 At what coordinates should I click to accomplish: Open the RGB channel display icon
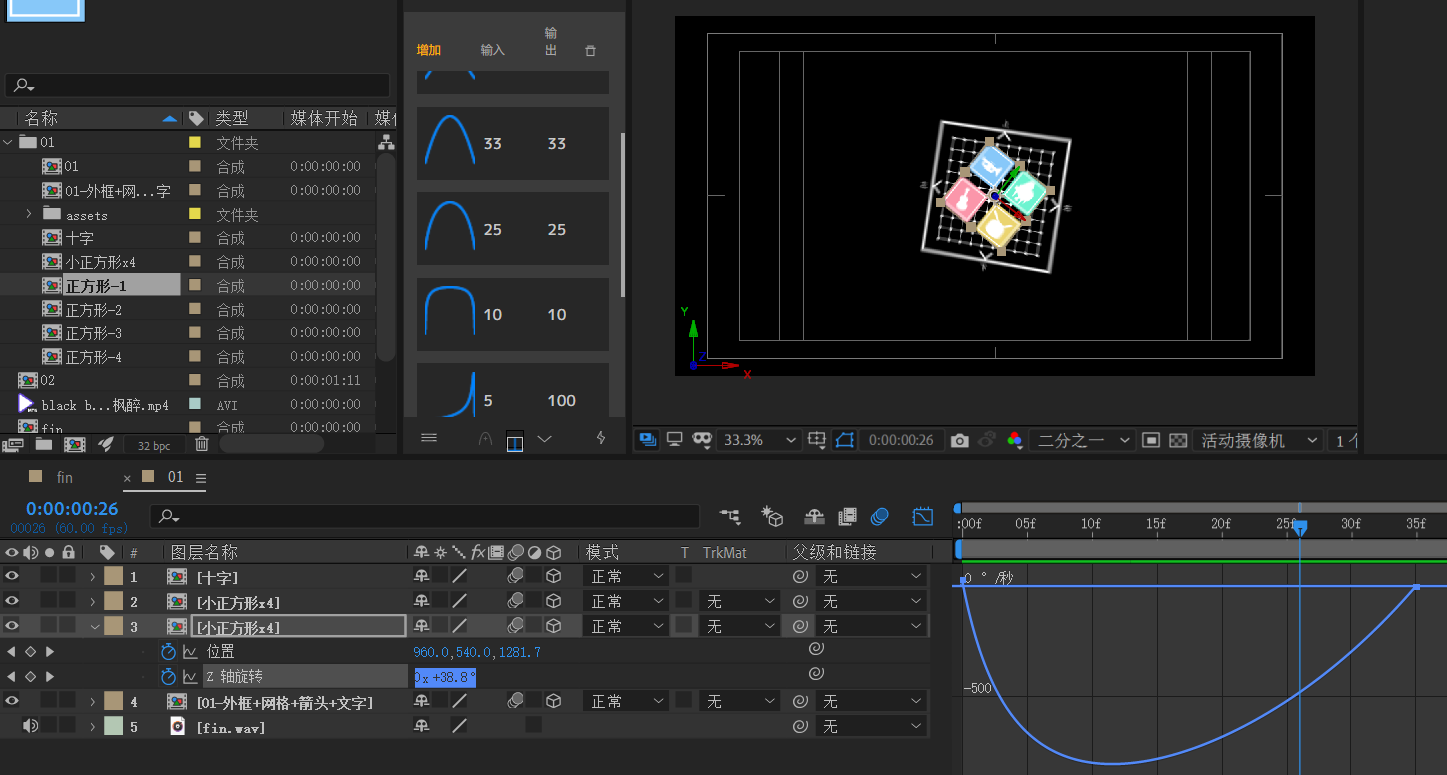tap(1014, 440)
